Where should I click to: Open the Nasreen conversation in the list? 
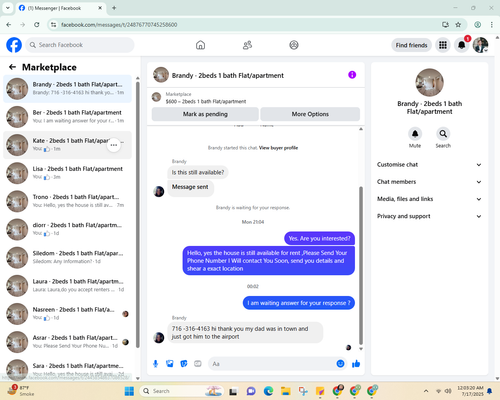click(68, 314)
